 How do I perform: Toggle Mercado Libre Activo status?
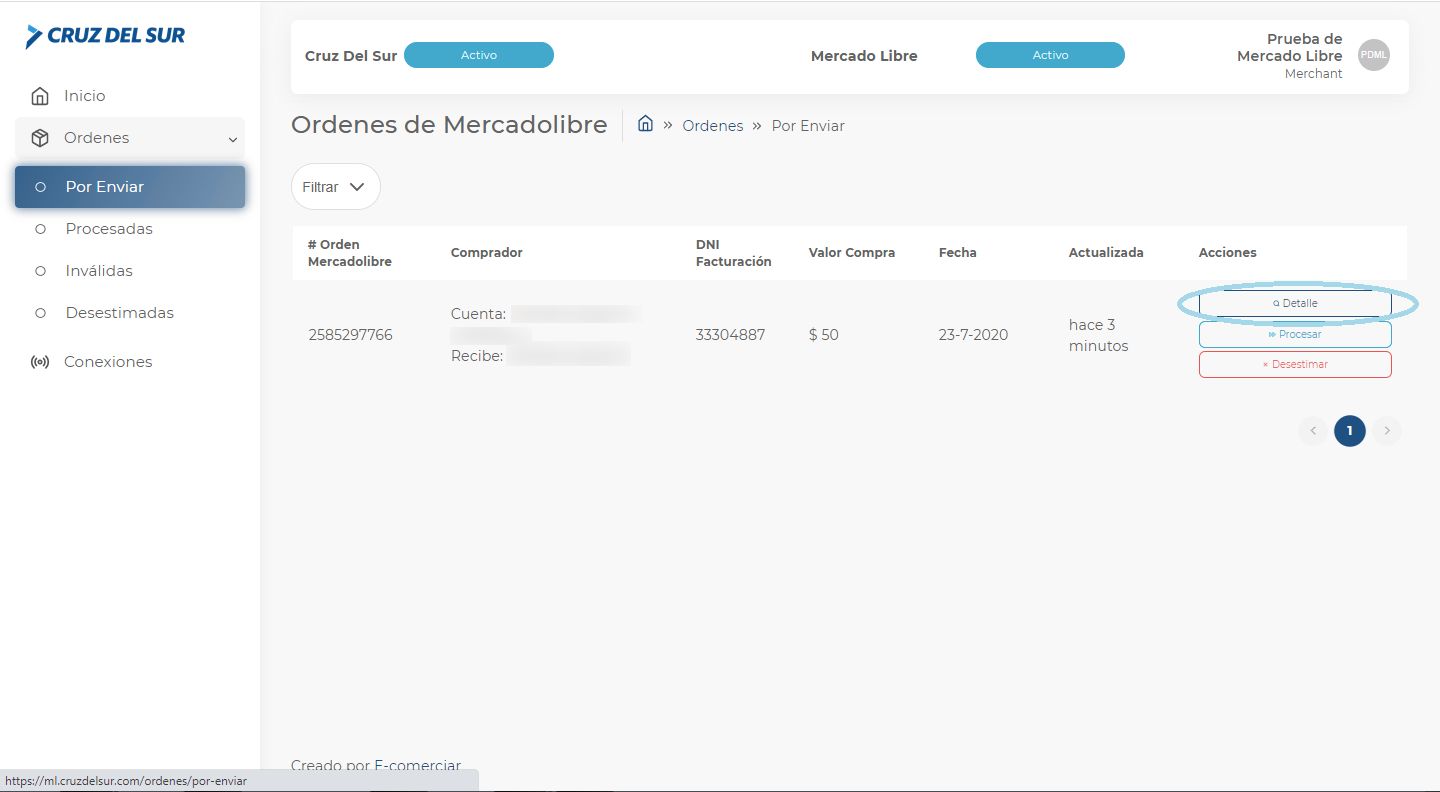[x=1049, y=55]
